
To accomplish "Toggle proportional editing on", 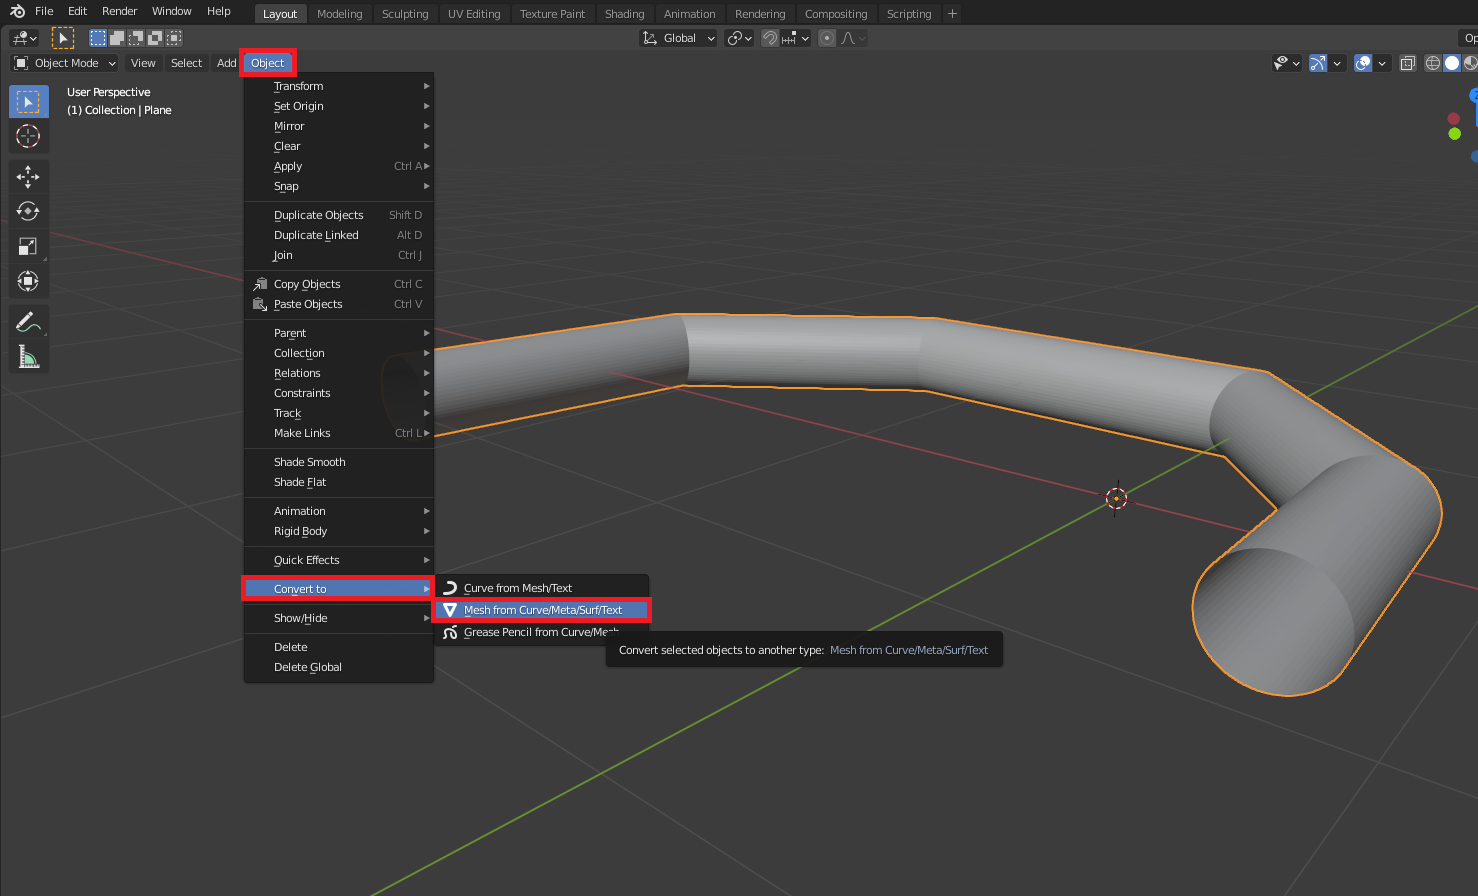I will (x=827, y=38).
